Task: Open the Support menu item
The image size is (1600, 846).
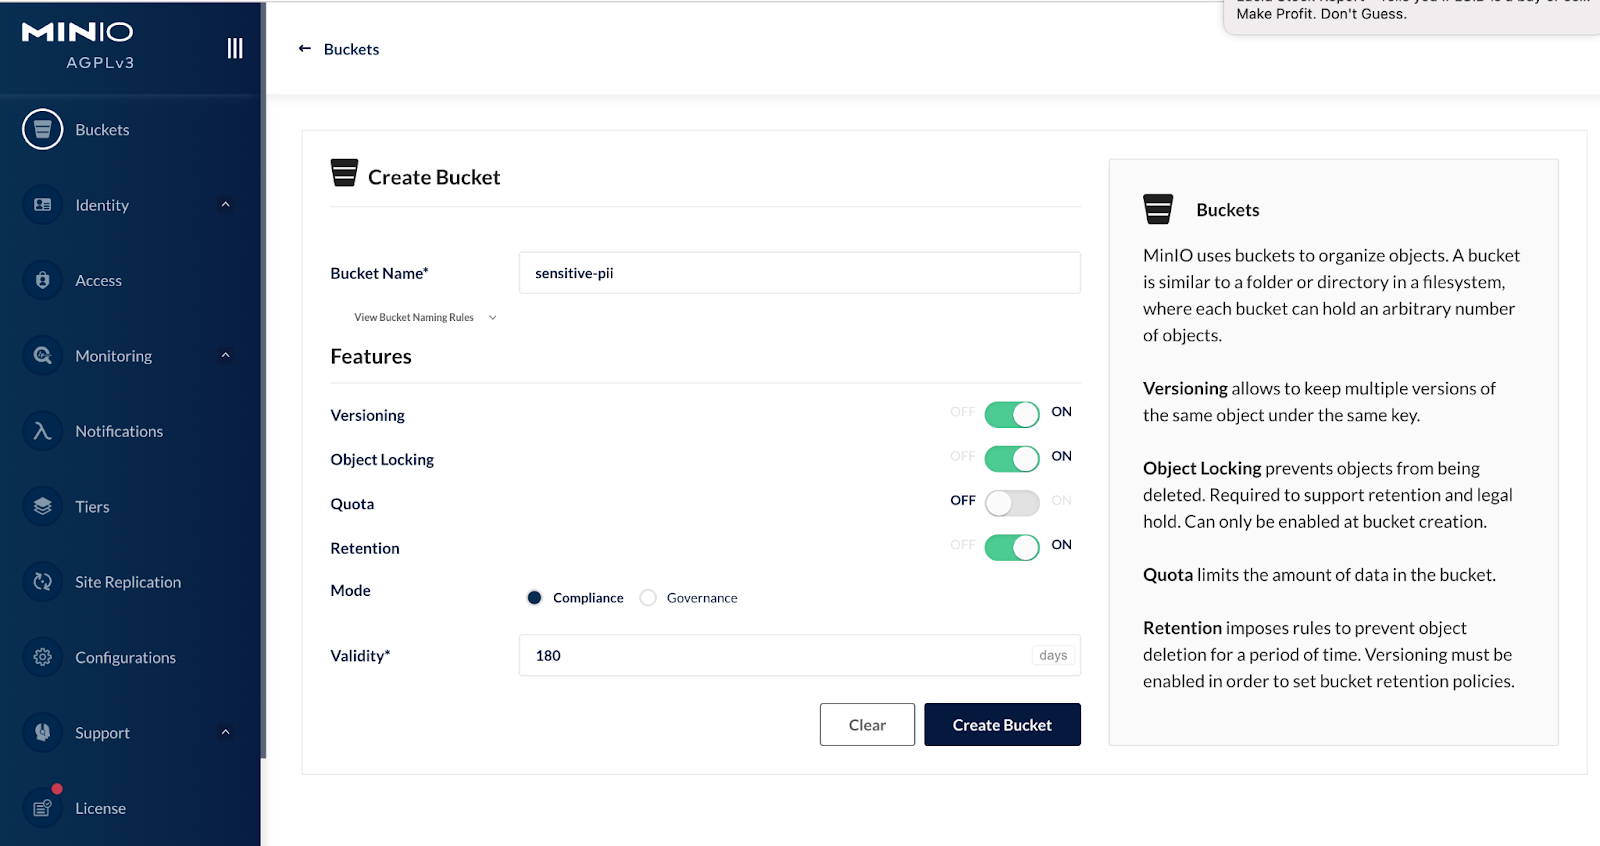Action: coord(102,733)
